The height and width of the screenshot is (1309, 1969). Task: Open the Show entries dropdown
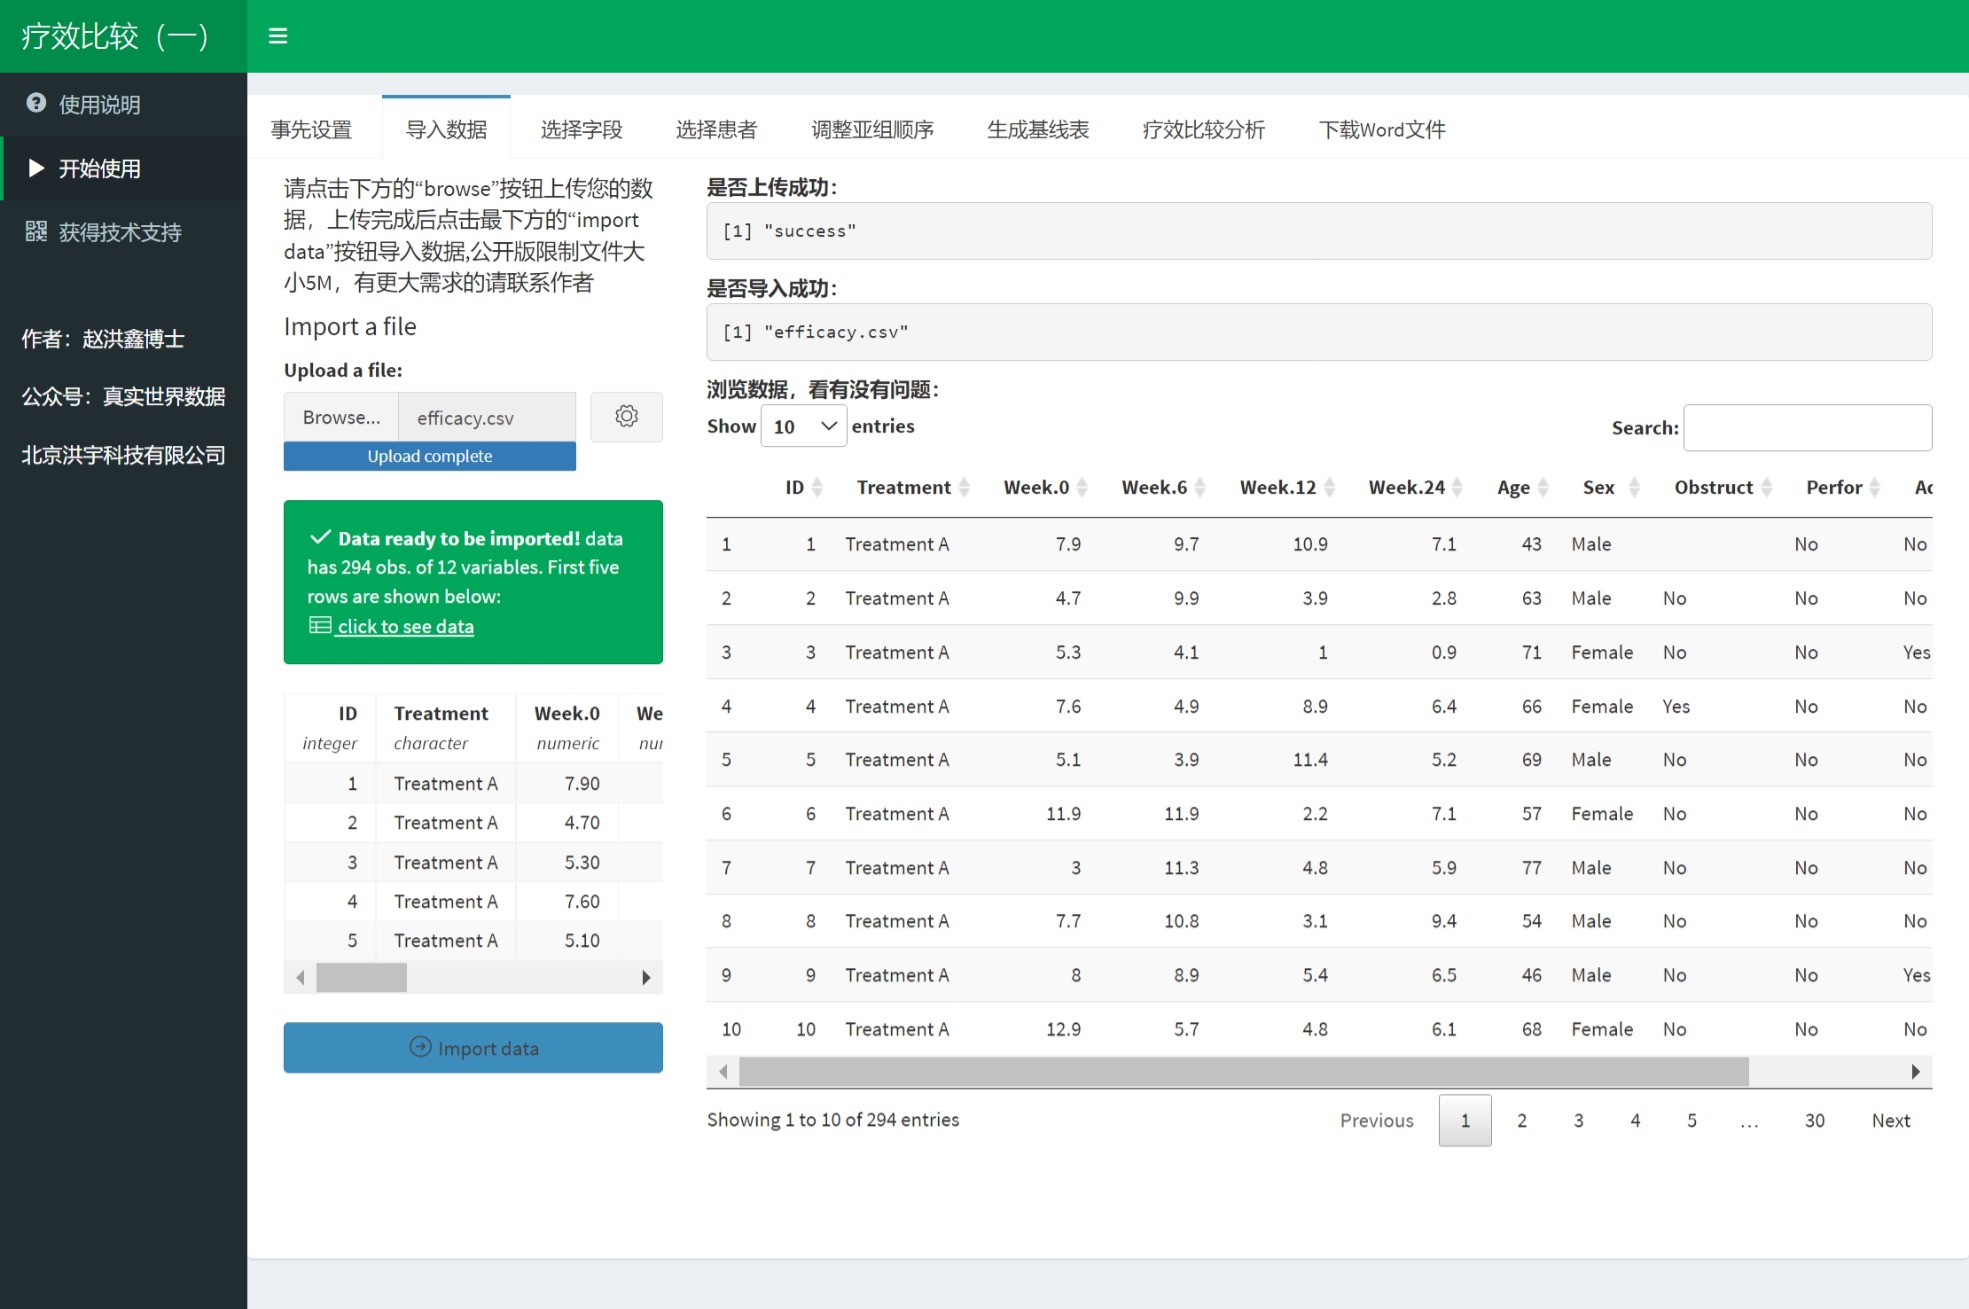click(x=803, y=427)
